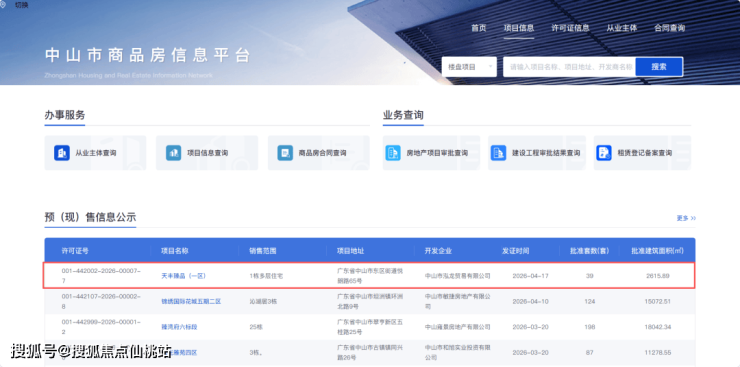
Task: Click the 预（现）售信息公示 section heading
Action: click(x=91, y=217)
